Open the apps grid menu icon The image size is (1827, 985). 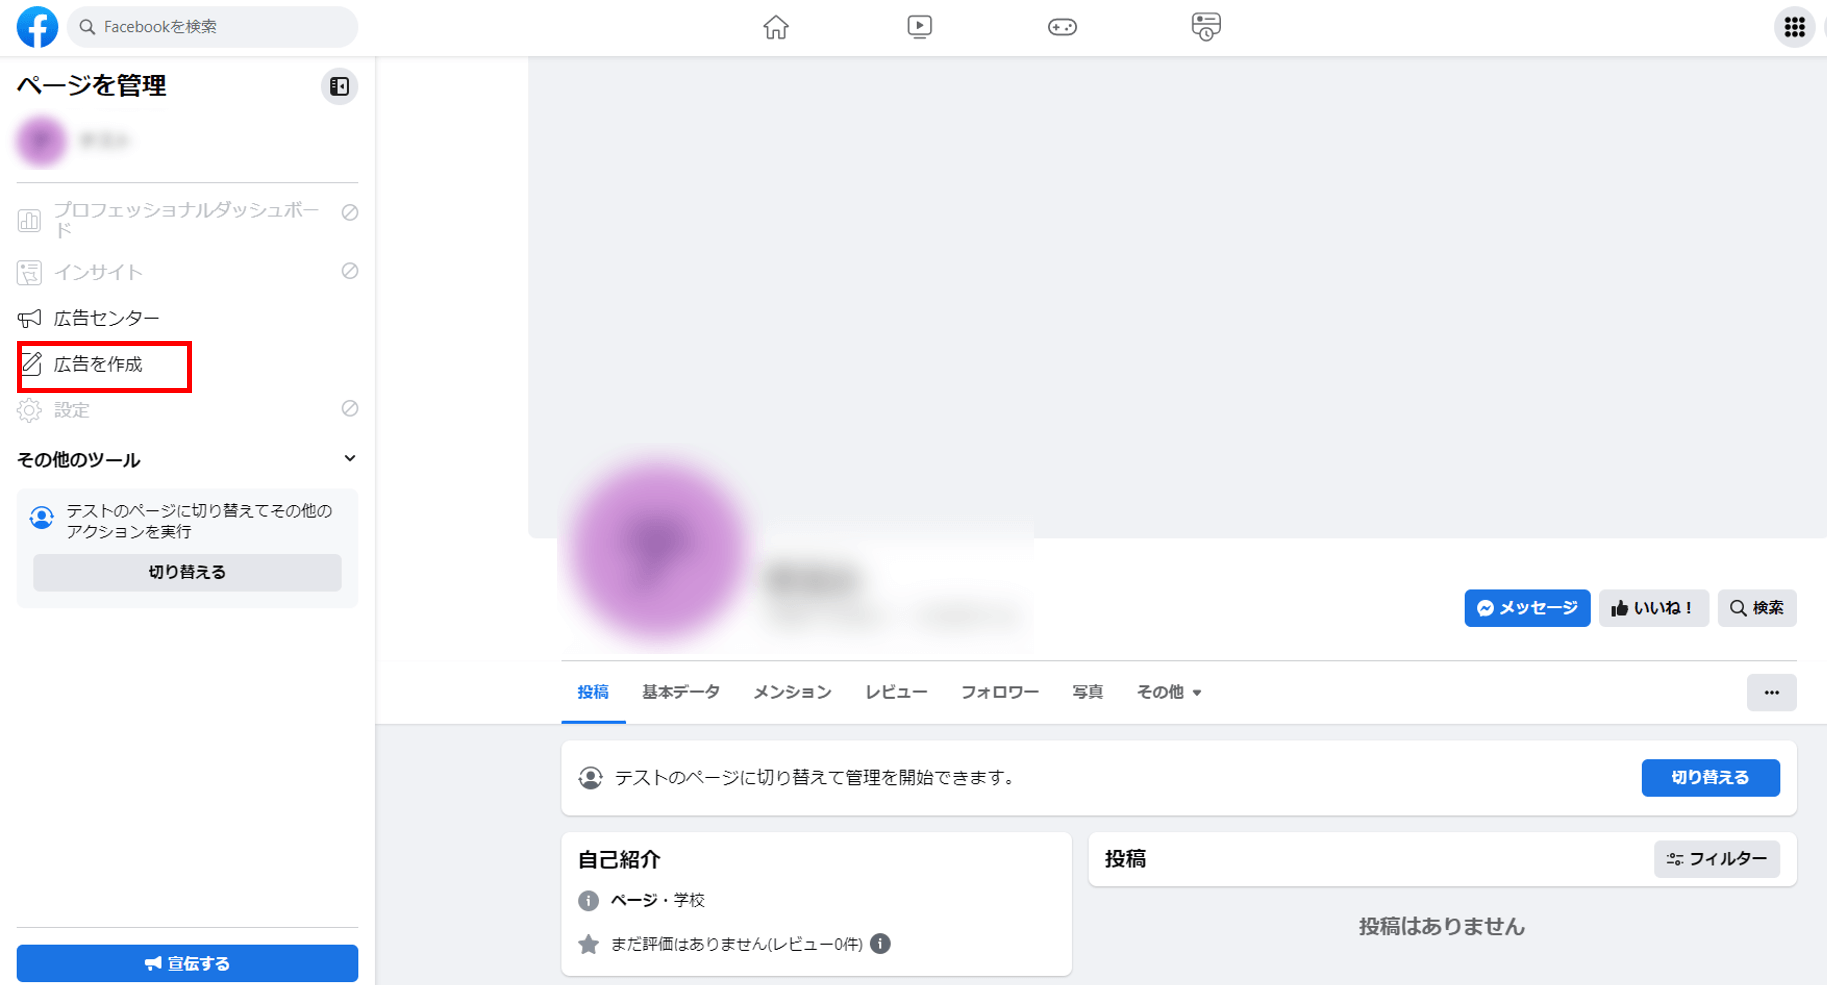(1794, 27)
